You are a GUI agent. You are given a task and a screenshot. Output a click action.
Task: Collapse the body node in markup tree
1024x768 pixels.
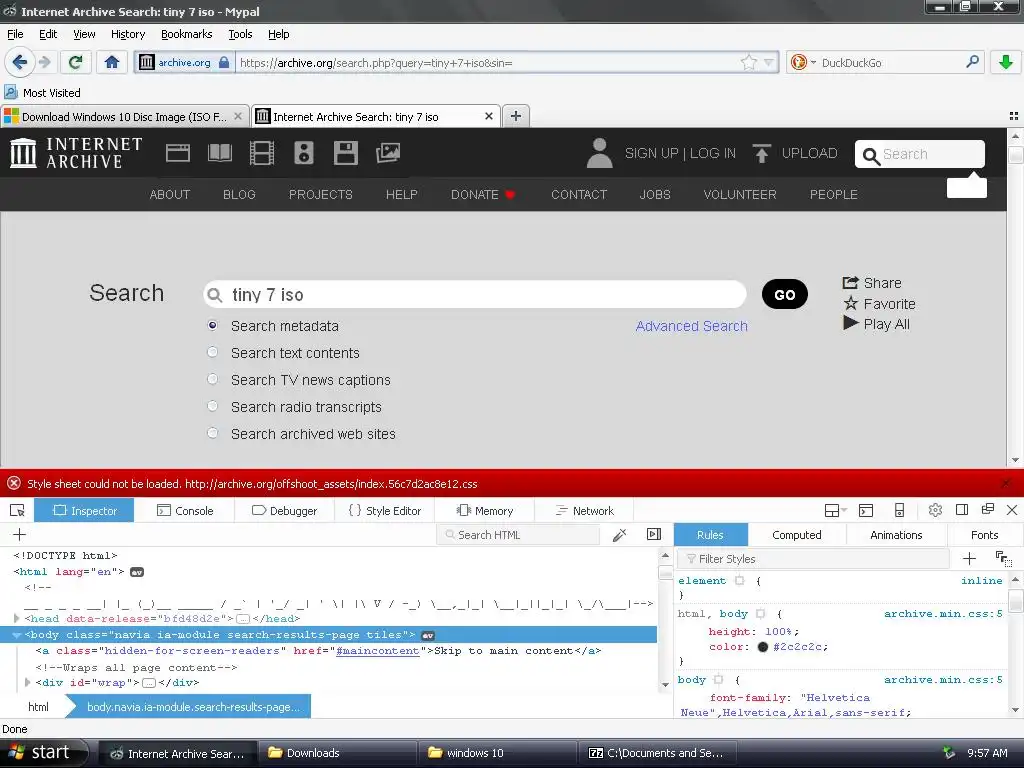click(x=16, y=634)
